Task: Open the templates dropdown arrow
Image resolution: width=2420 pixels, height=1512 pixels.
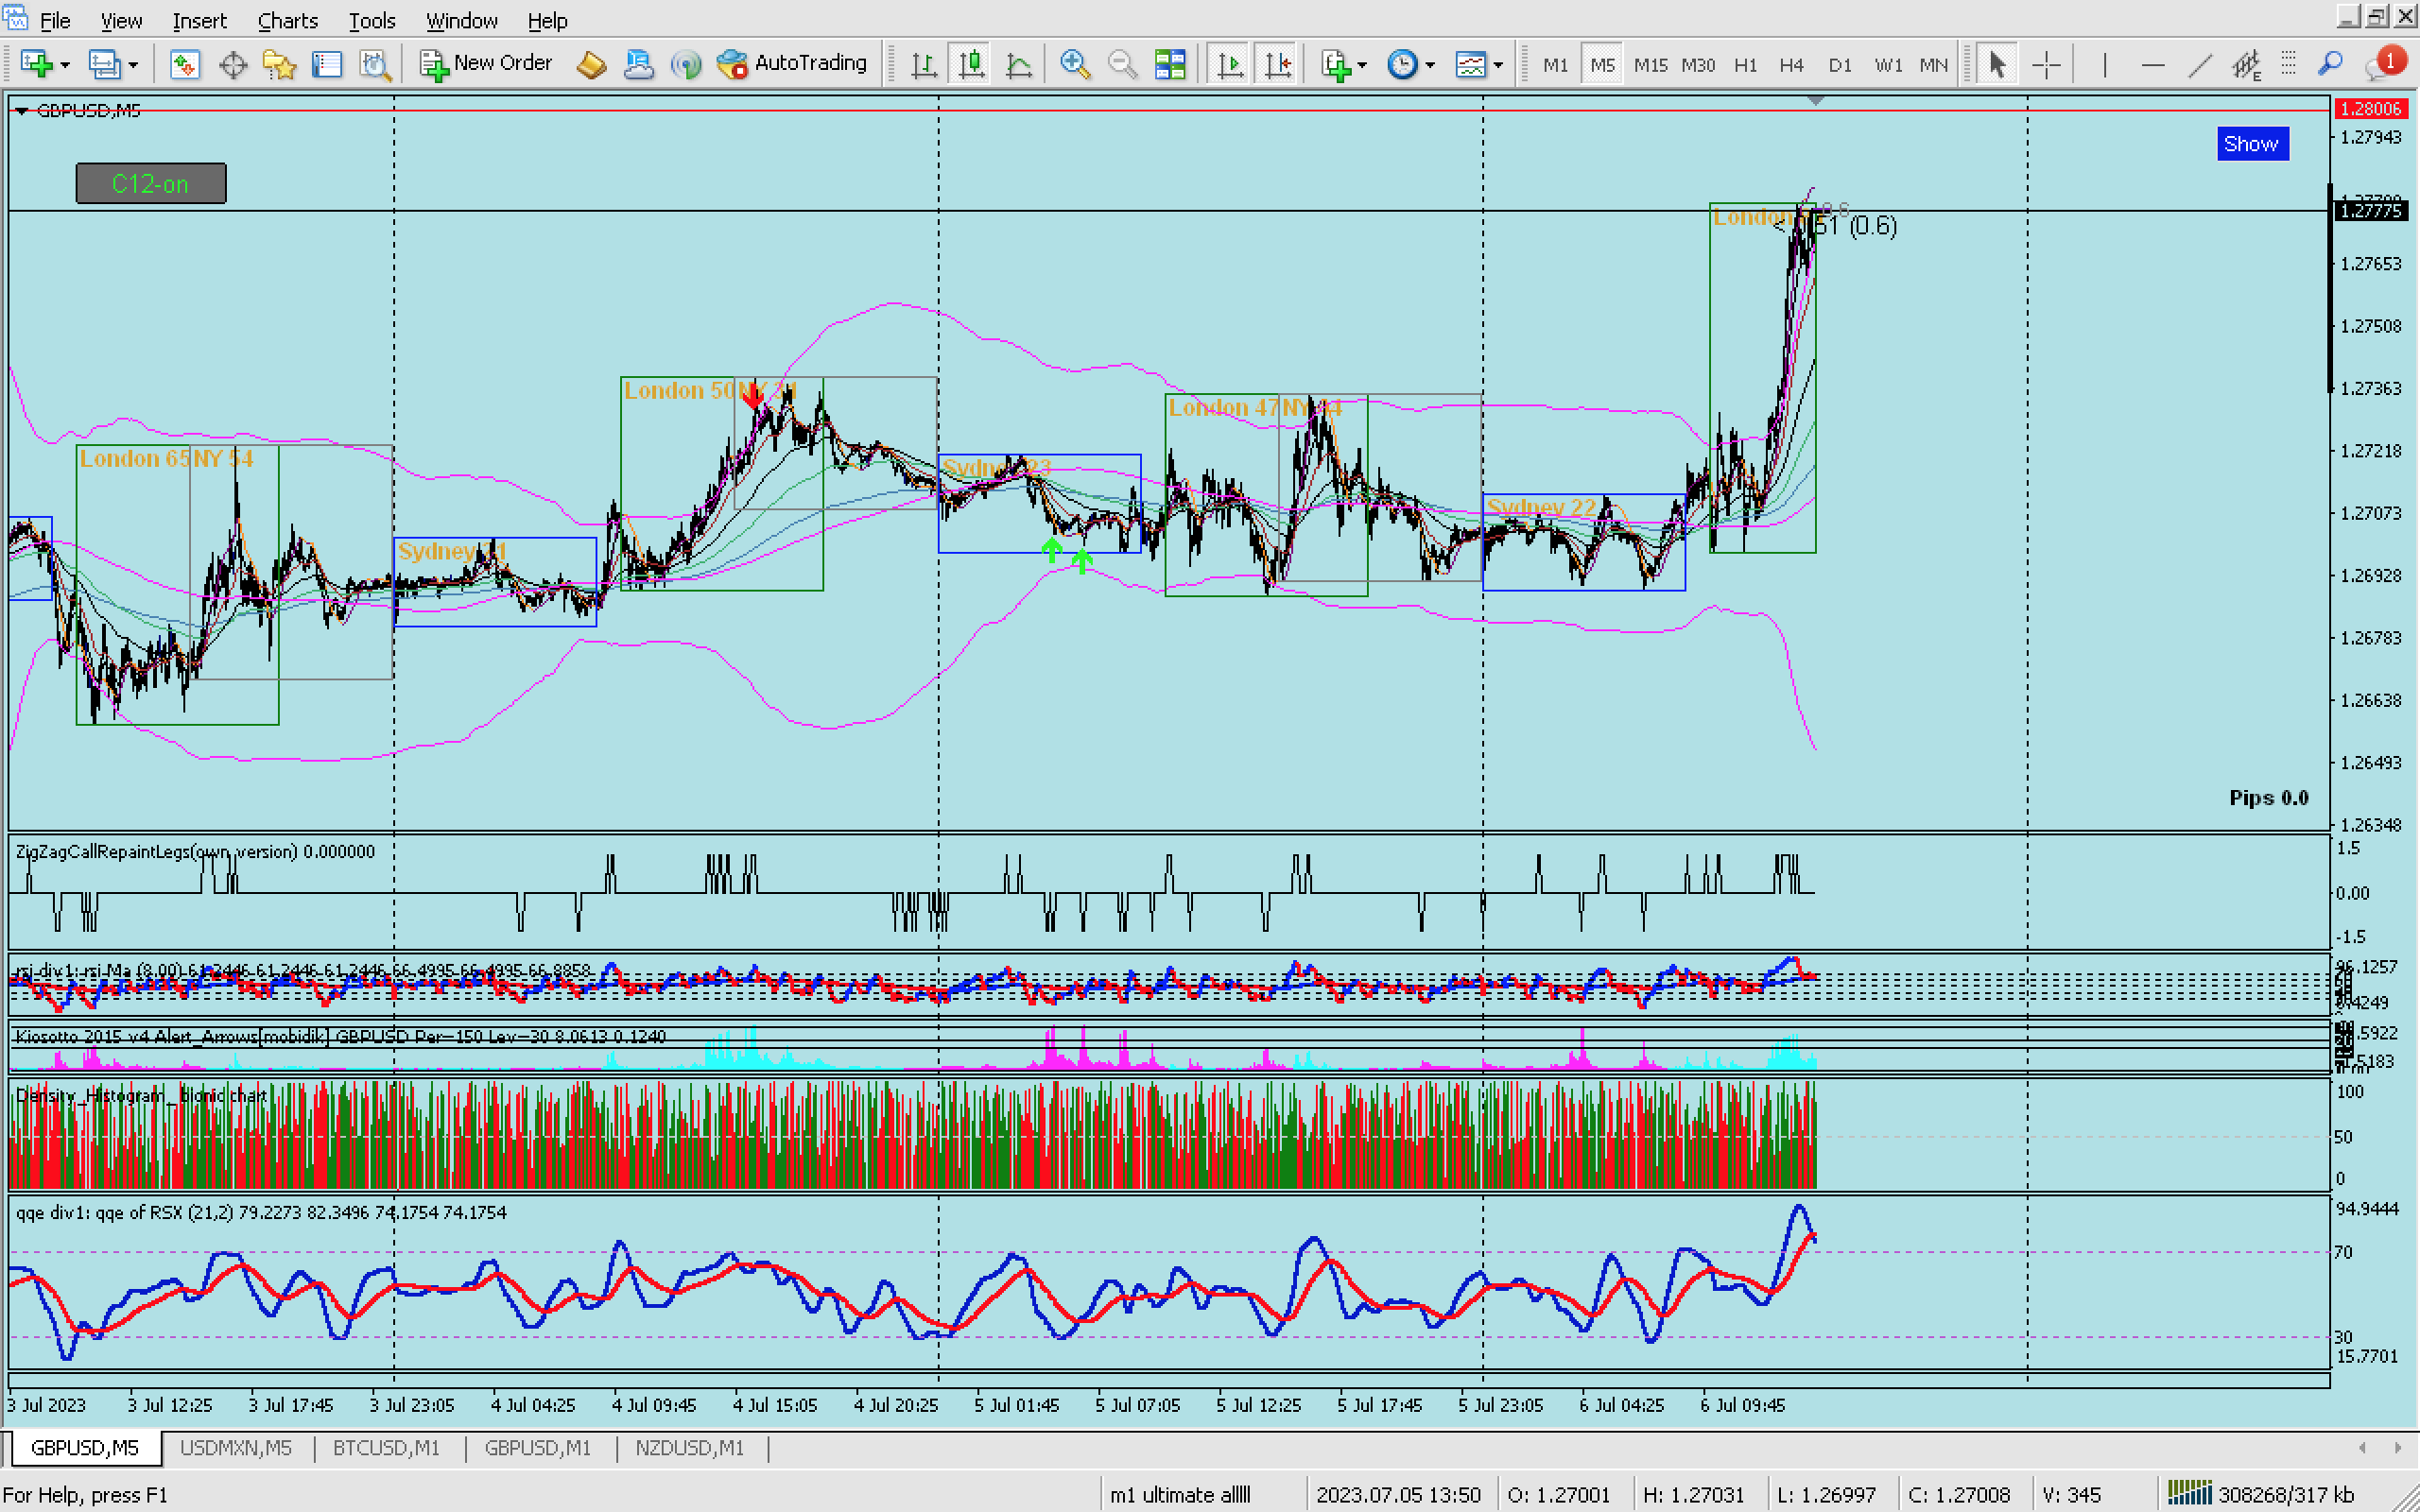Action: 1498,64
